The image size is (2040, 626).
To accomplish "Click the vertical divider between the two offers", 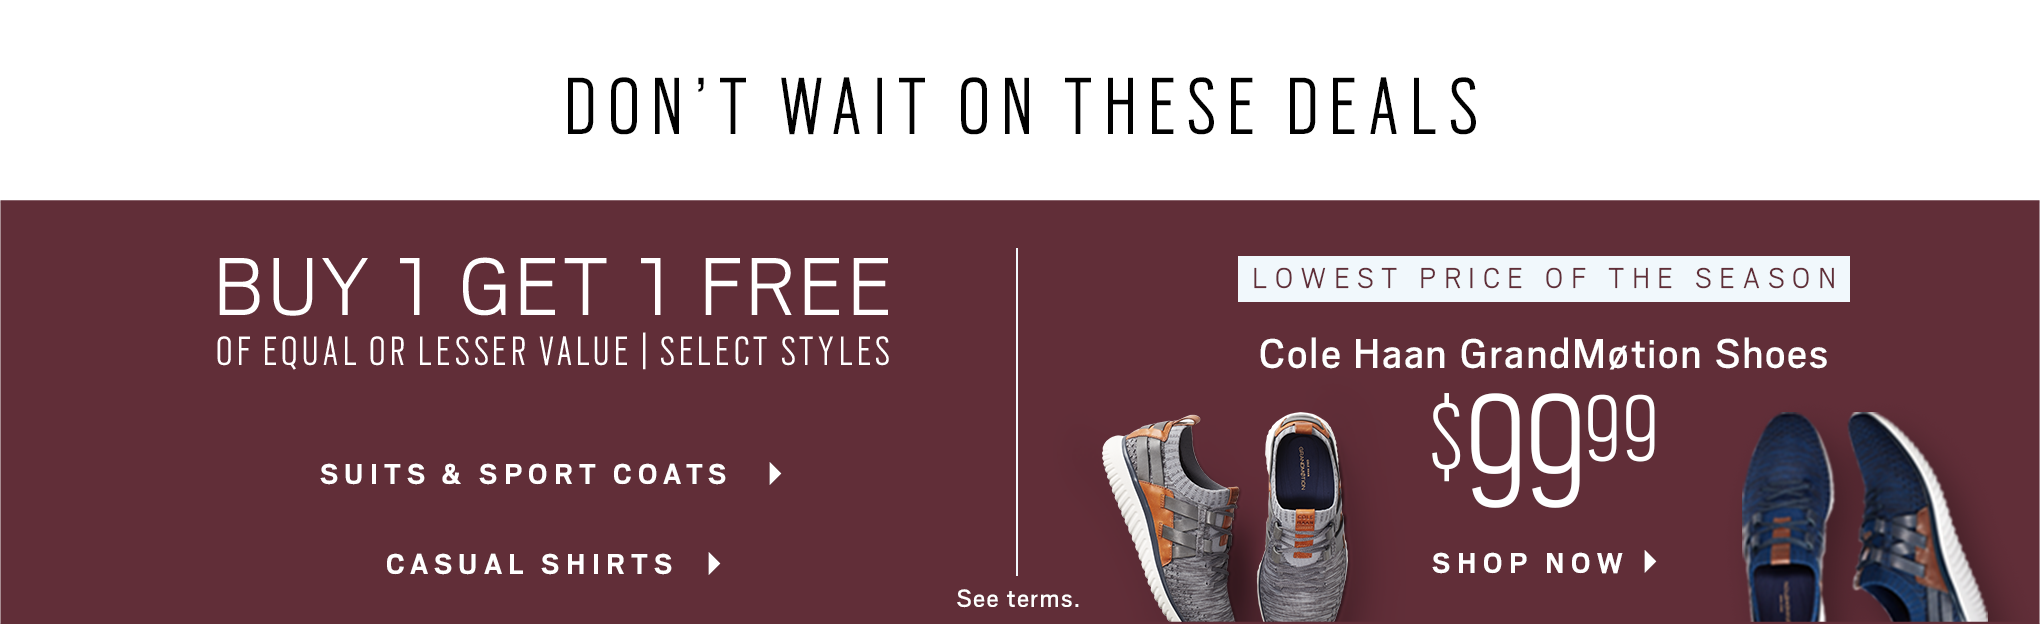I will 1017,412.
